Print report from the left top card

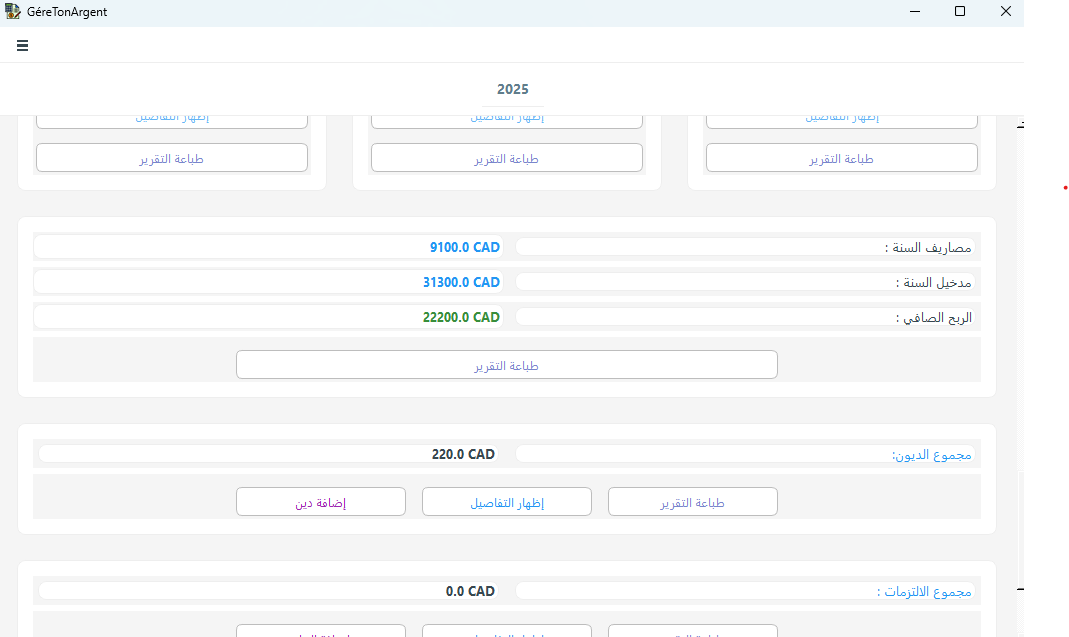tap(171, 158)
